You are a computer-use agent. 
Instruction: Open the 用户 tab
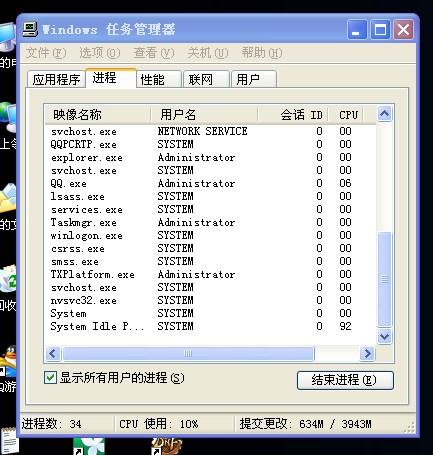coord(253,80)
